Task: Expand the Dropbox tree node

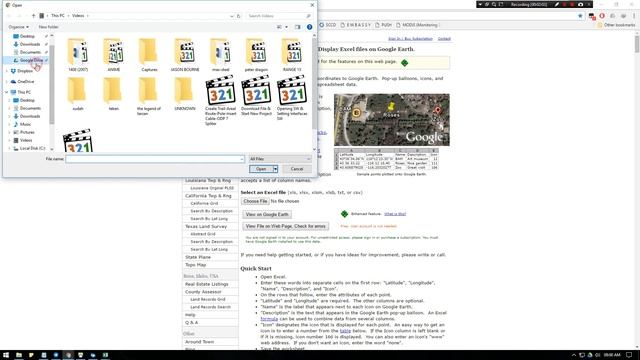Action: click(x=7, y=71)
